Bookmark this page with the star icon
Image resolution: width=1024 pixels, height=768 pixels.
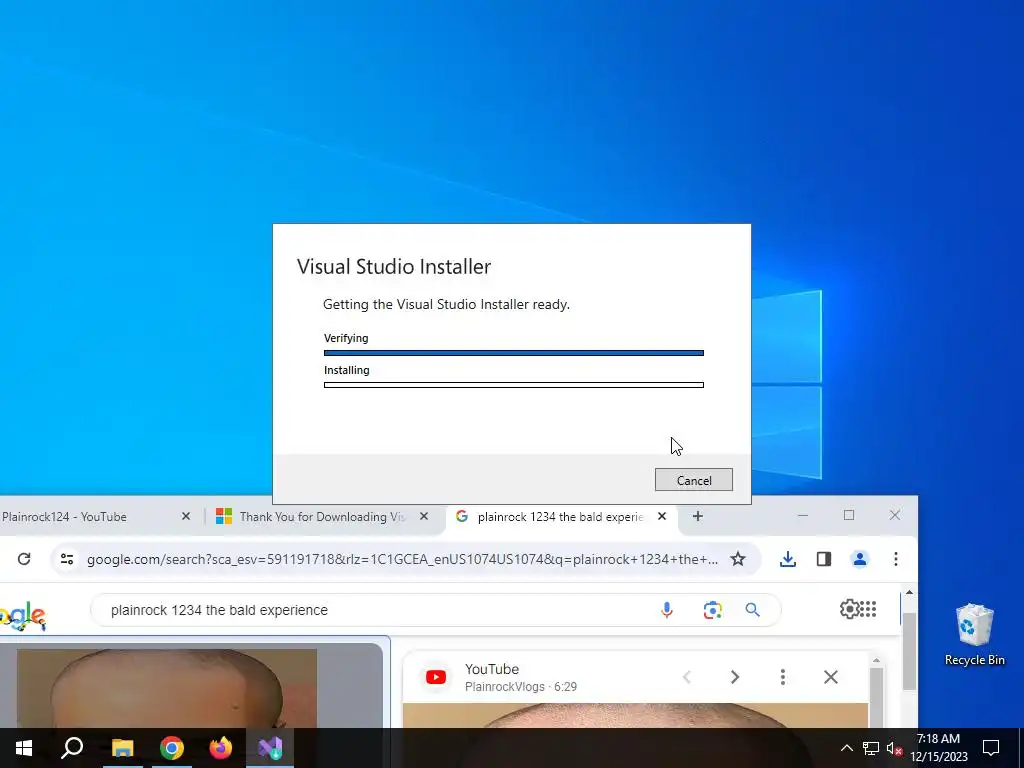738,559
